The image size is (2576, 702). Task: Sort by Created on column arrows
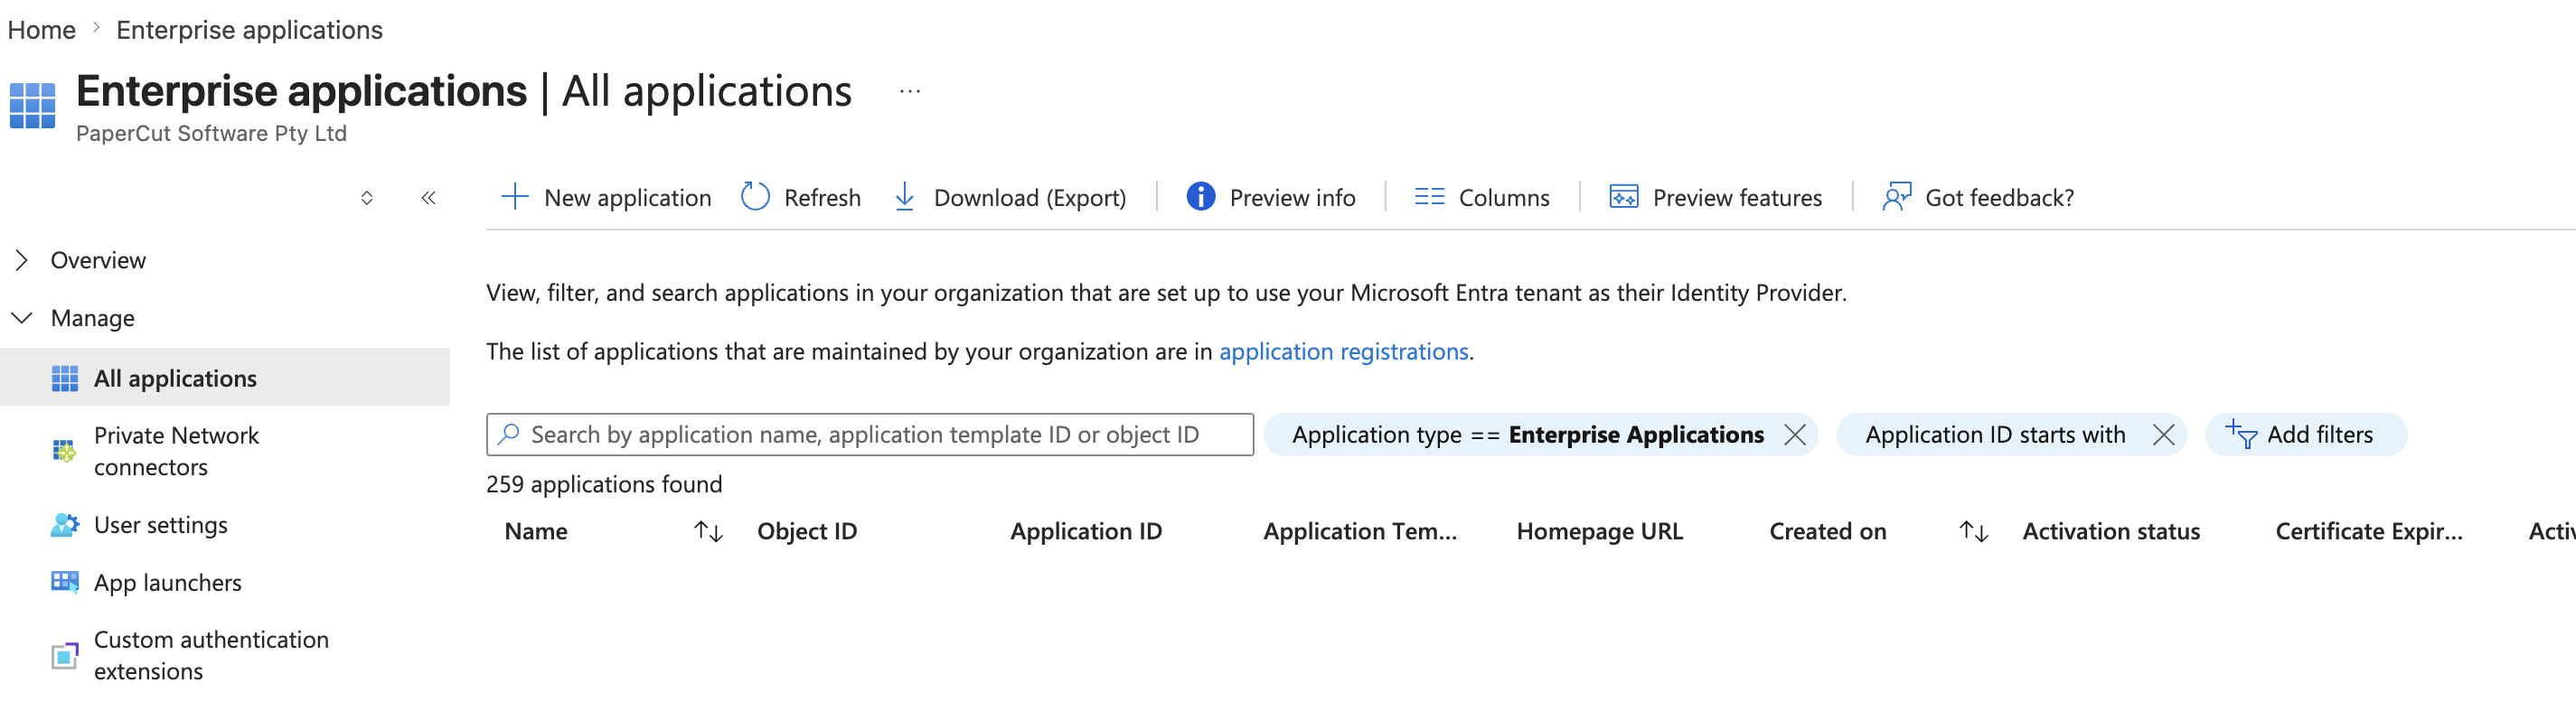(x=1973, y=531)
